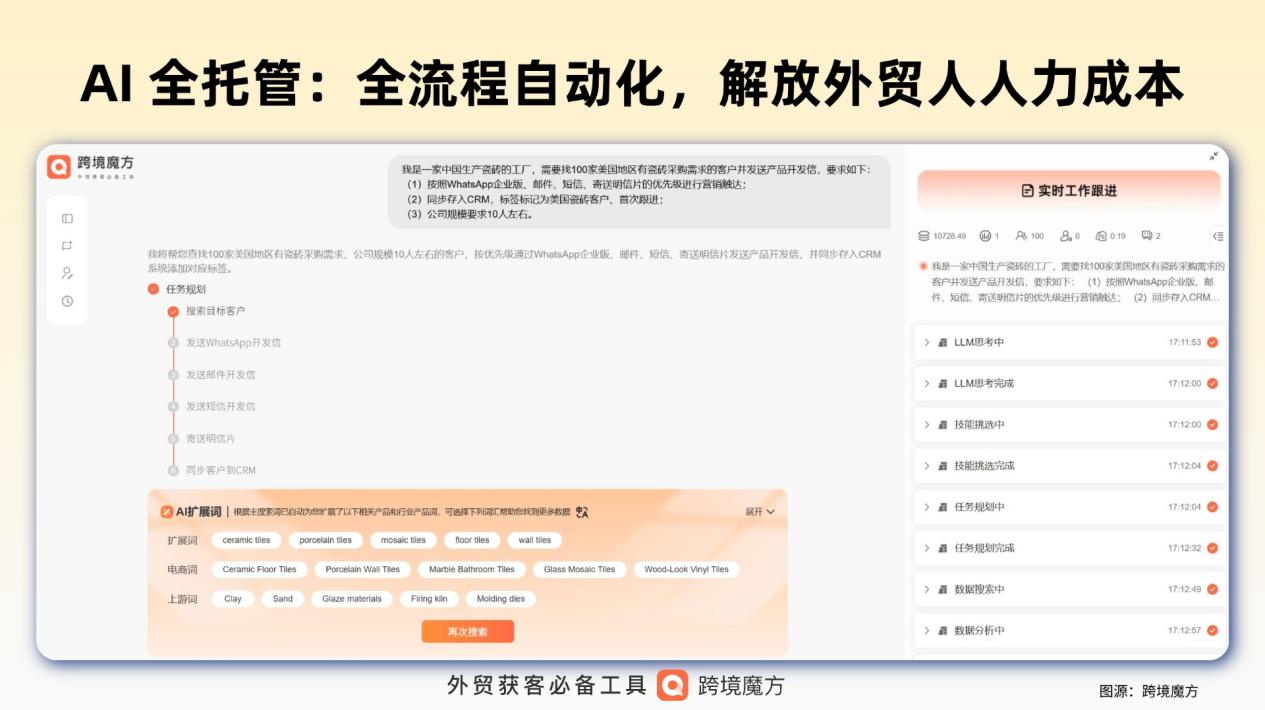The image size is (1265, 710).
Task: Click the 实时工作跟进 header button
Action: click(1069, 190)
